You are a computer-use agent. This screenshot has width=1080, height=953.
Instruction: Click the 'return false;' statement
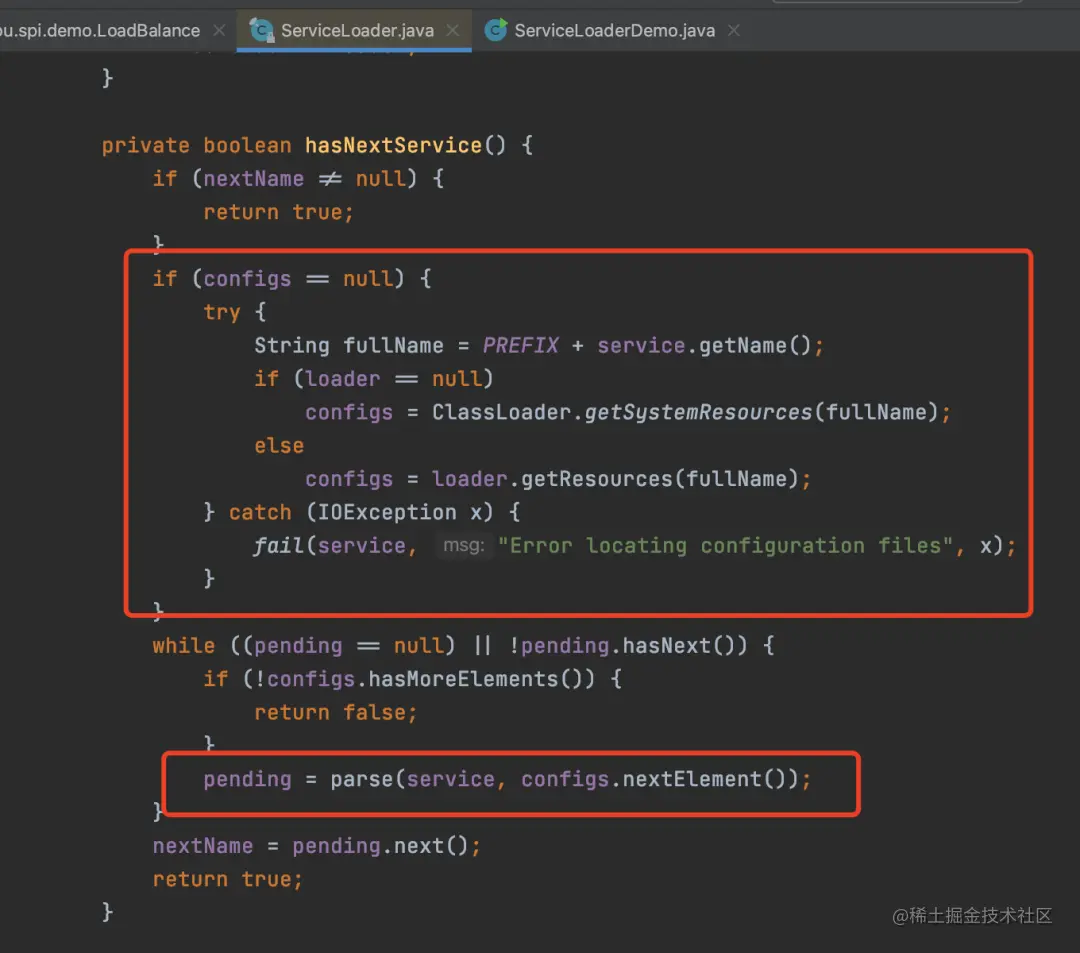(336, 712)
